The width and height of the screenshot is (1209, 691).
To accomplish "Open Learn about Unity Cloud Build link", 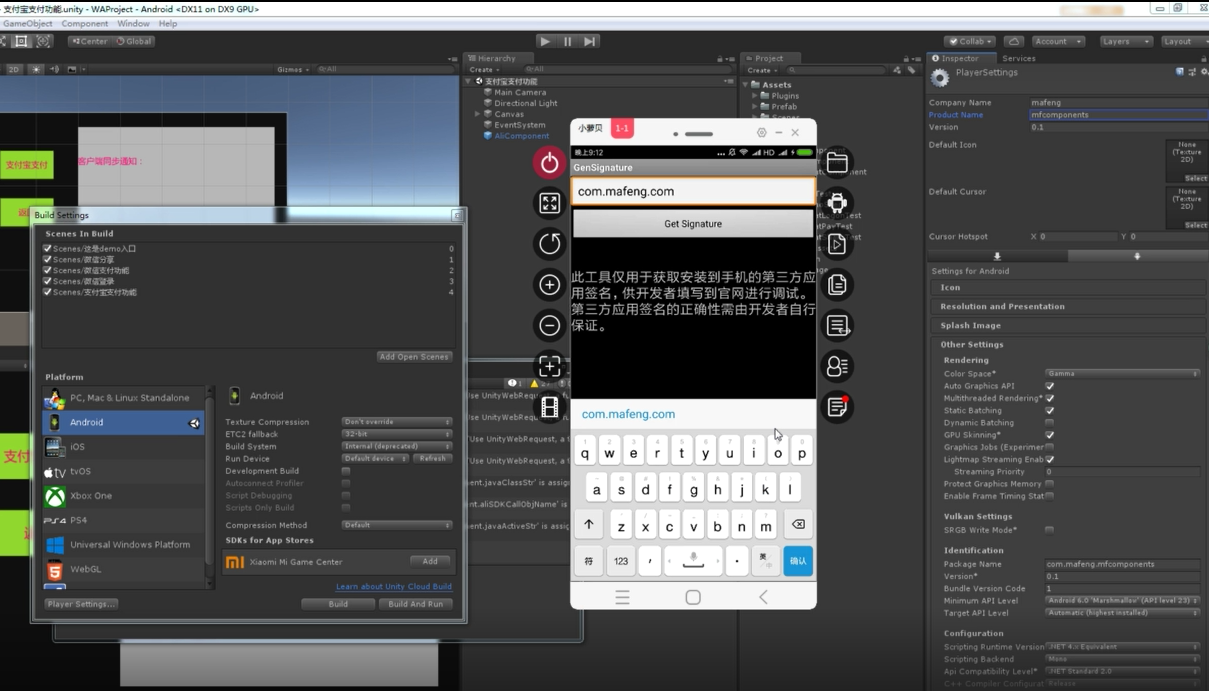I will coord(394,586).
